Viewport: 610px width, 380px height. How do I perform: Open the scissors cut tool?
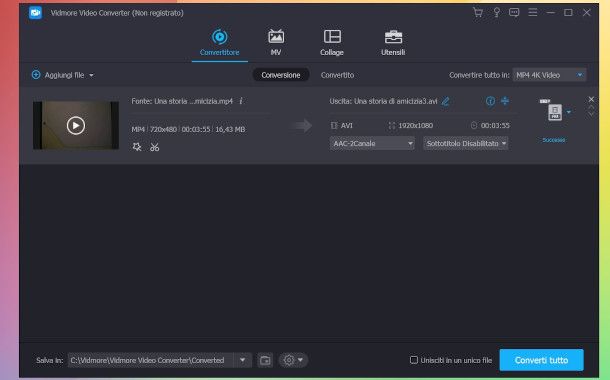point(154,147)
